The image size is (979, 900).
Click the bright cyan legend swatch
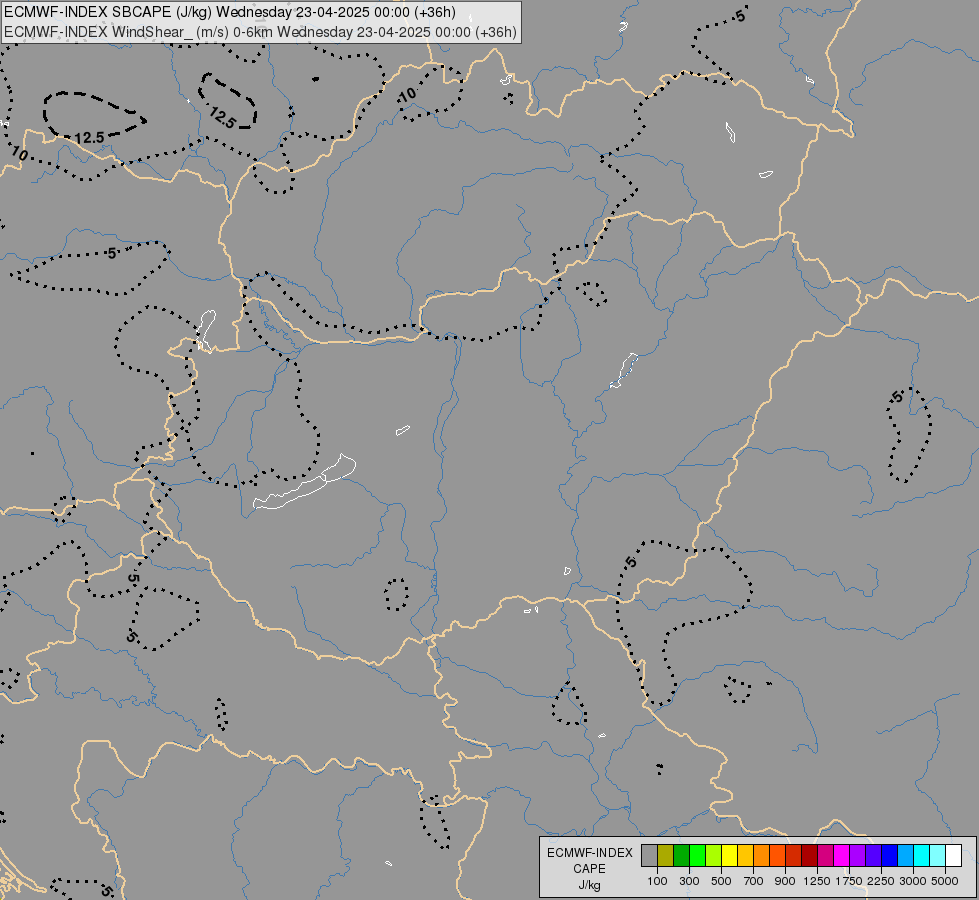[x=922, y=856]
